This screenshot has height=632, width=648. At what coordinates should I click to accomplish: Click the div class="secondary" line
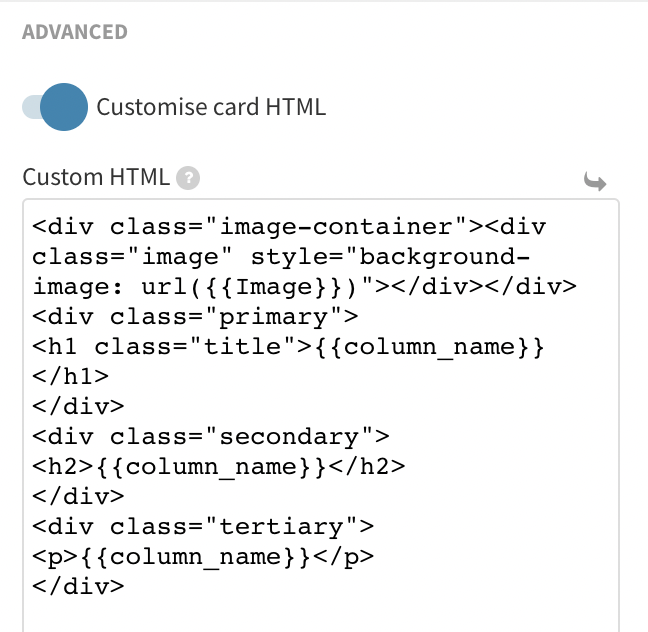coord(210,436)
